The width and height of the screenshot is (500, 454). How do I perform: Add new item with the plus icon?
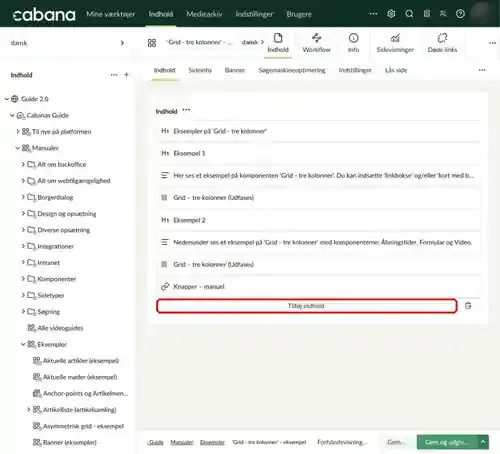coord(126,75)
